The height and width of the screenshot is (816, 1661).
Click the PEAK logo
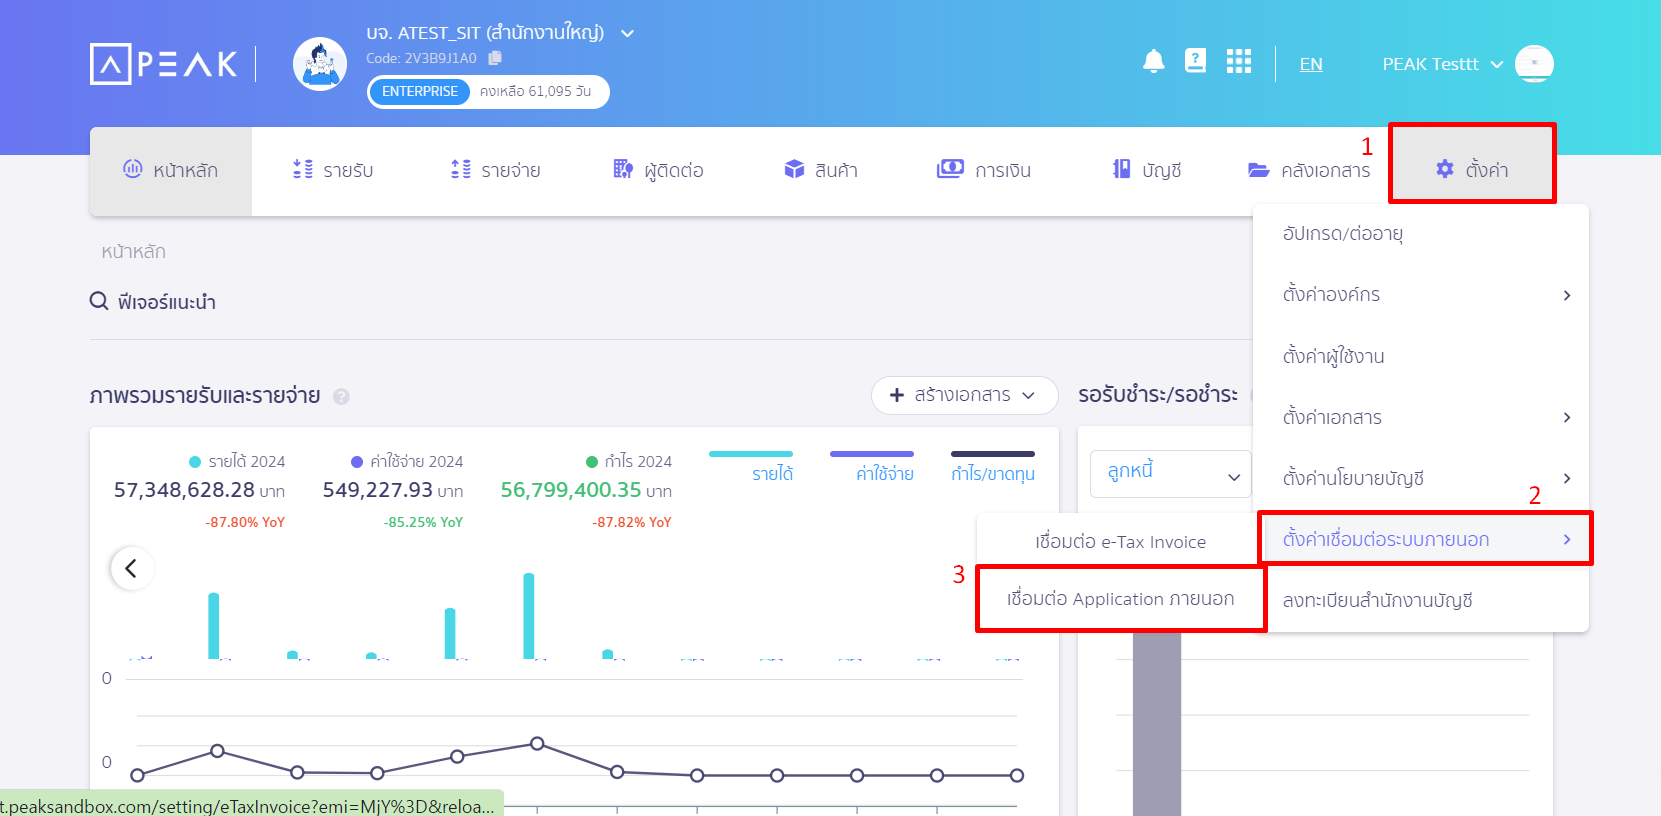pos(164,64)
